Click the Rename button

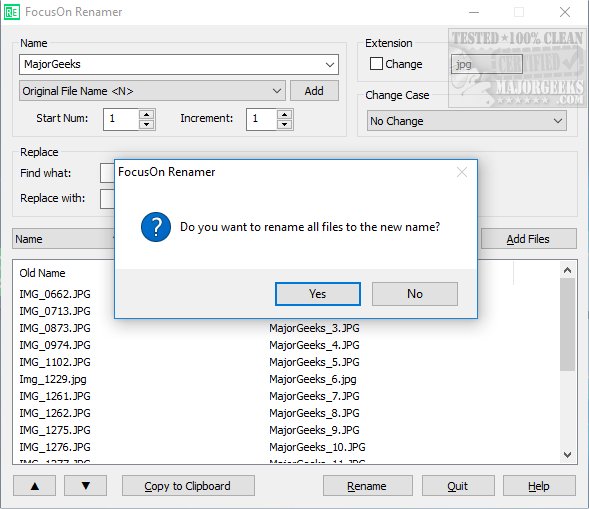tap(367, 486)
